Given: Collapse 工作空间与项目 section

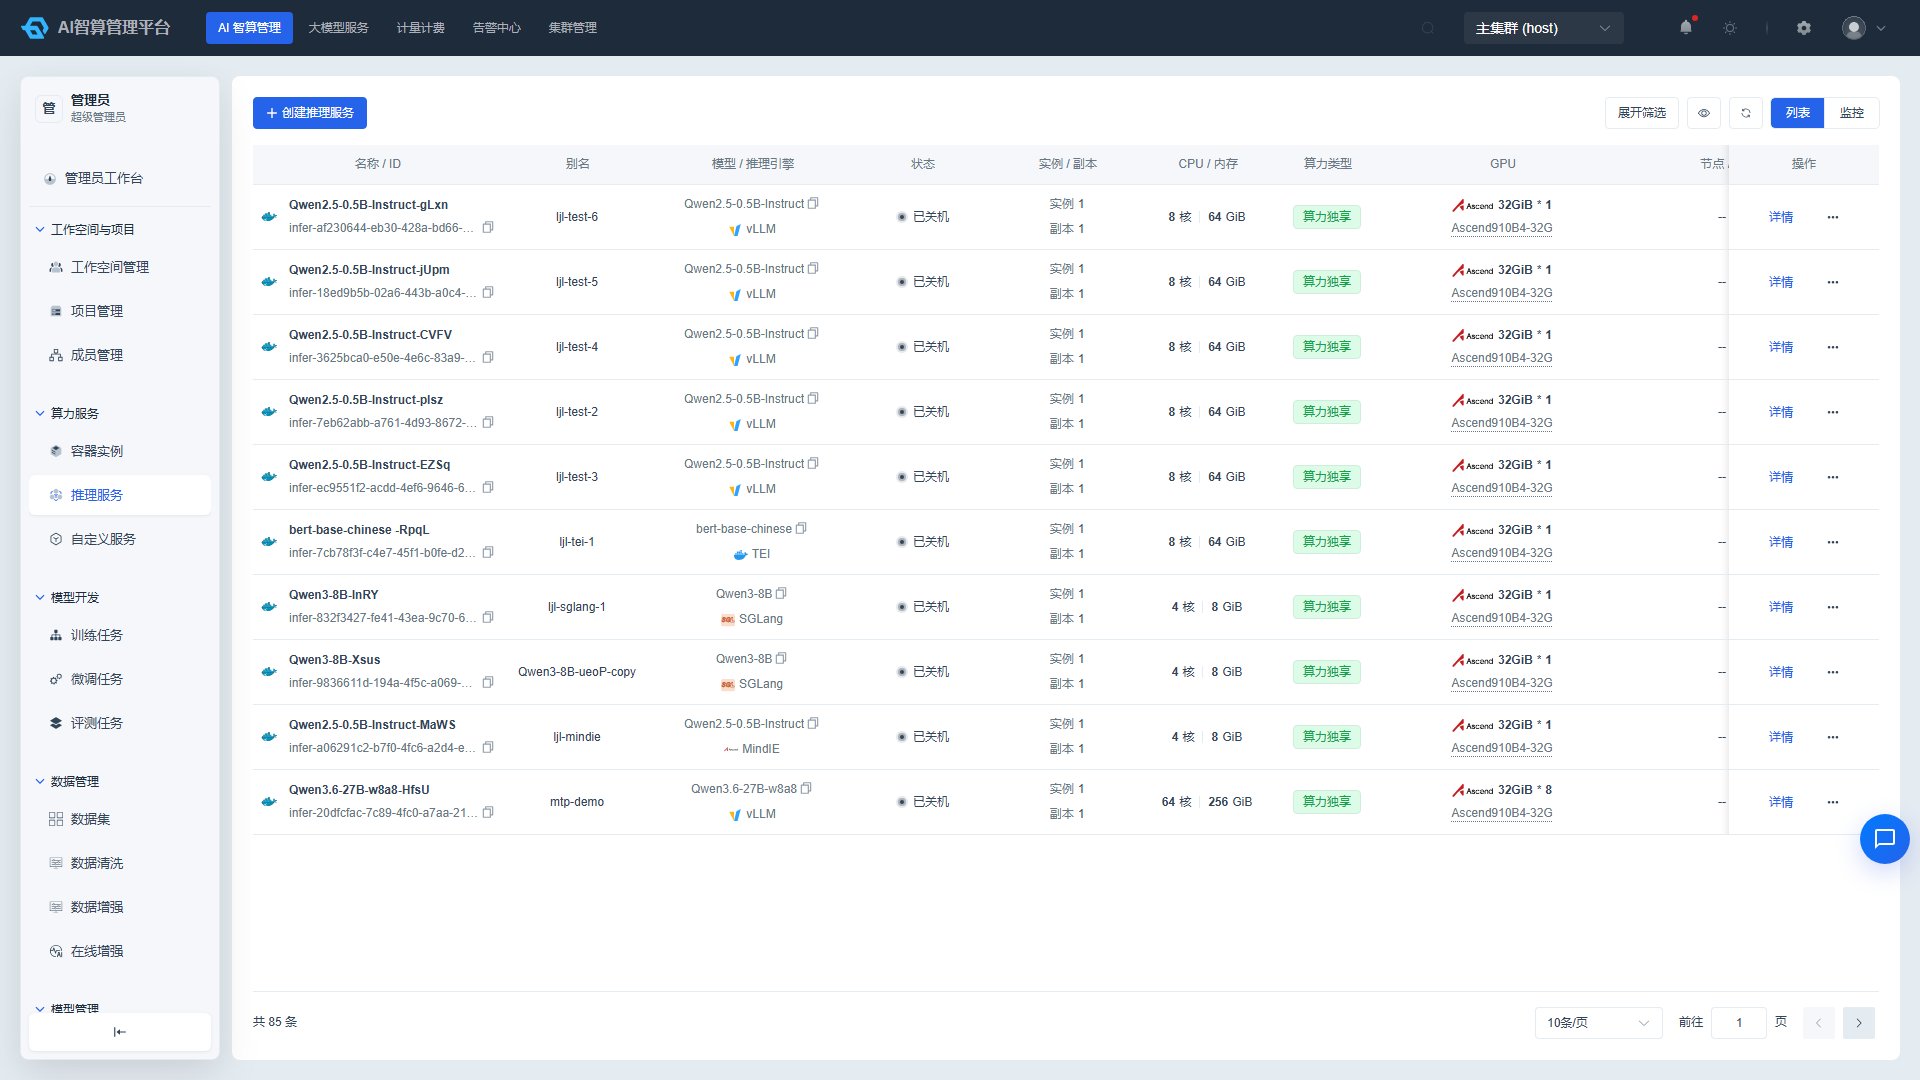Looking at the screenshot, I should [x=40, y=230].
